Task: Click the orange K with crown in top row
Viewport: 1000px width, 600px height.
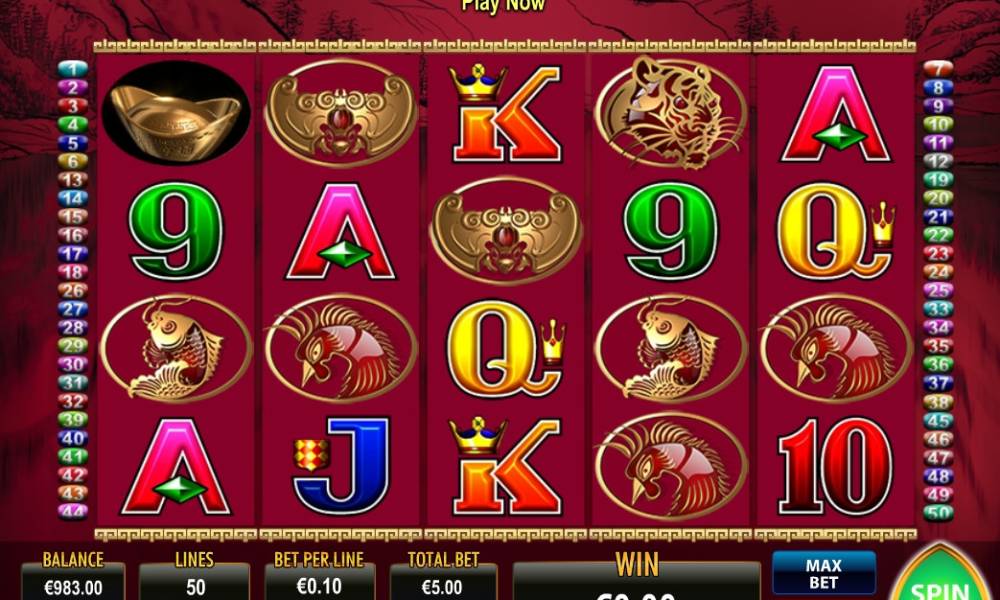Action: [x=506, y=113]
